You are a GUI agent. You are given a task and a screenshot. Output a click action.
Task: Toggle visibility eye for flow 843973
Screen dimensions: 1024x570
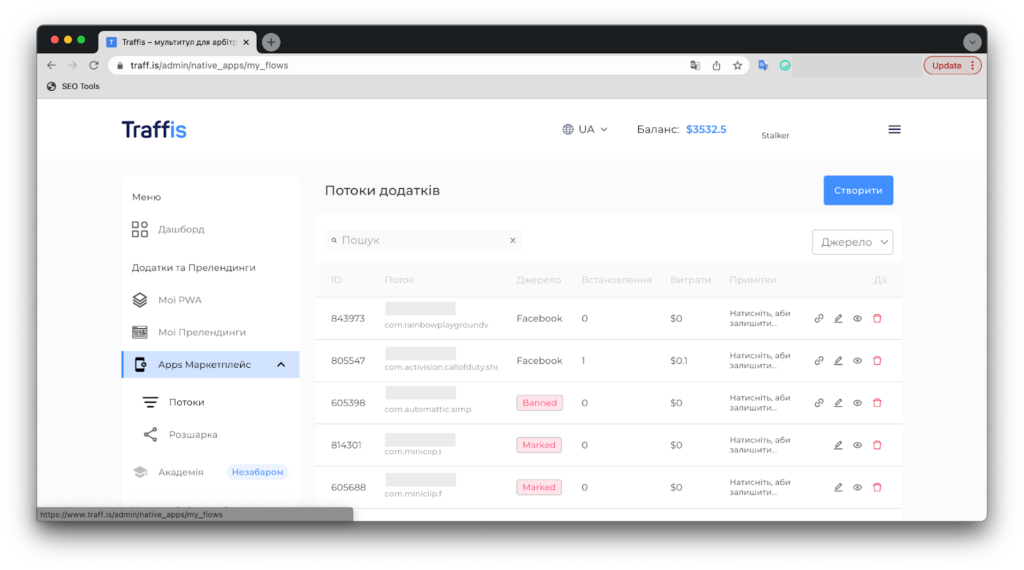click(x=857, y=319)
